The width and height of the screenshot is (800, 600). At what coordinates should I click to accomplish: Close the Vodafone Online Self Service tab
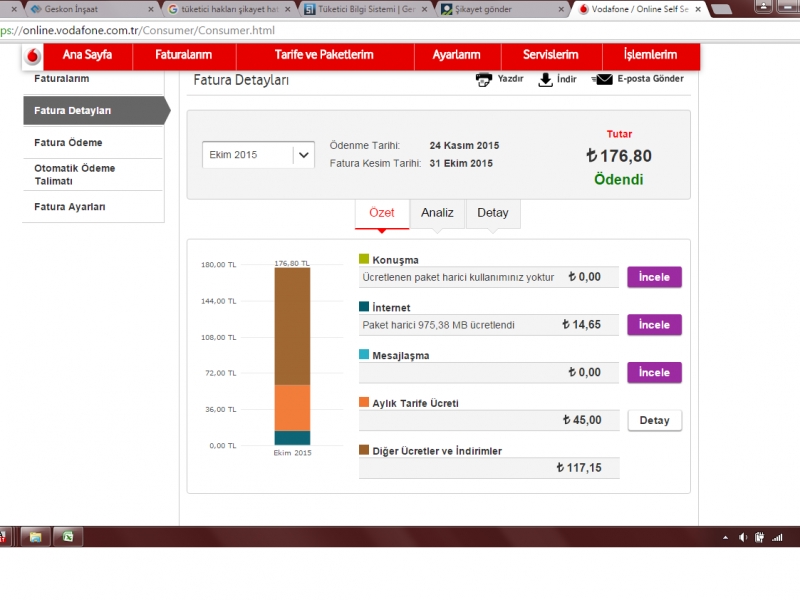[x=698, y=9]
